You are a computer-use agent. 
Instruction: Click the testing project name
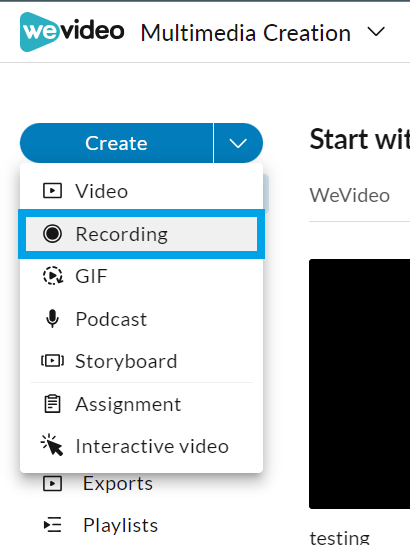point(339,537)
